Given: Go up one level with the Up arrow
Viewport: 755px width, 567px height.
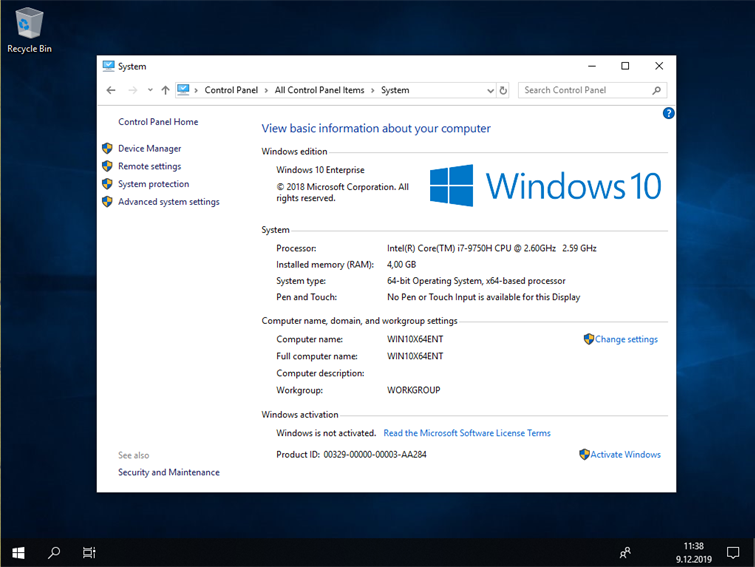Looking at the screenshot, I should click(165, 90).
